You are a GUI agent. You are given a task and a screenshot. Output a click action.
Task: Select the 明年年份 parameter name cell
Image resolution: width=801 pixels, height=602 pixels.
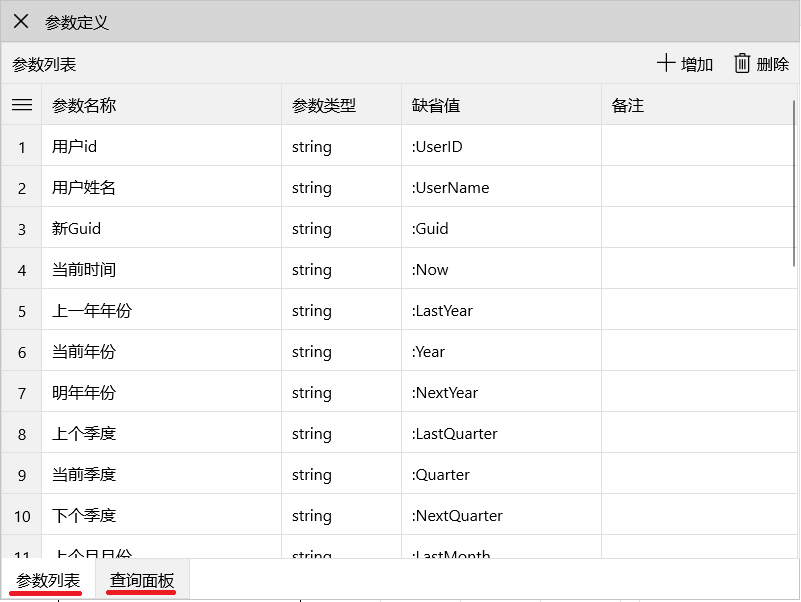click(x=161, y=392)
